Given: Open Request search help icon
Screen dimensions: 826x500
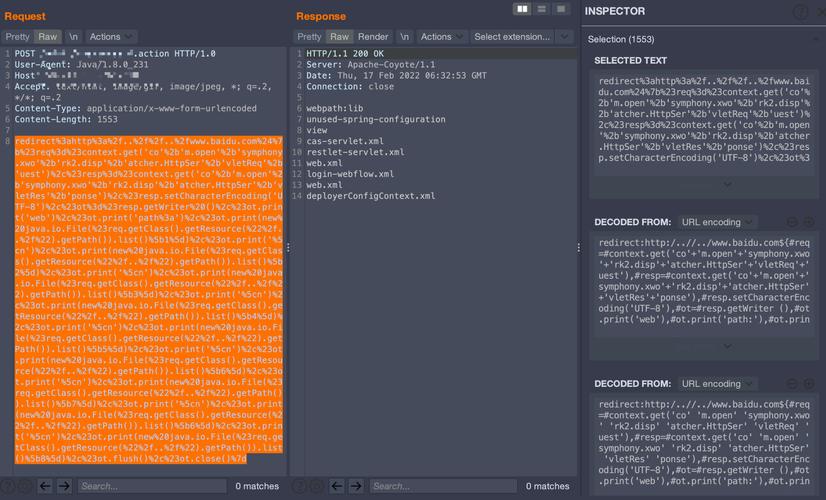Looking at the screenshot, I should tap(7, 486).
